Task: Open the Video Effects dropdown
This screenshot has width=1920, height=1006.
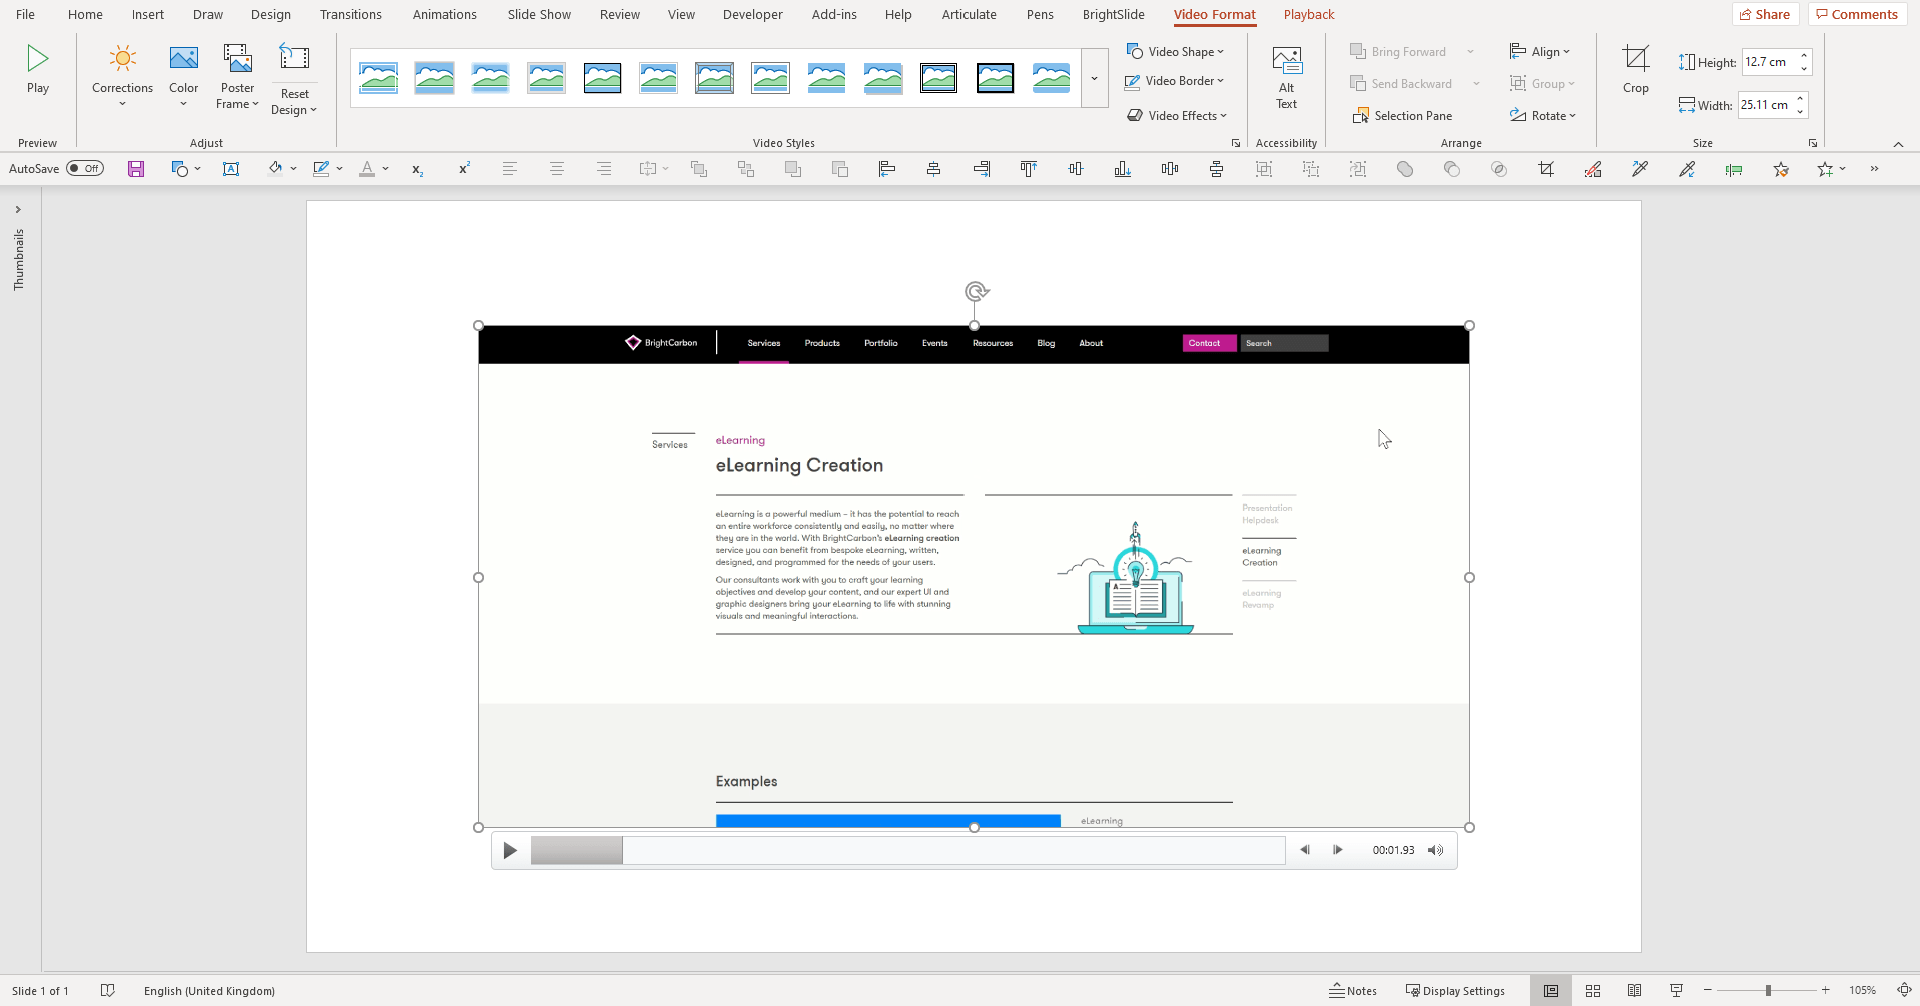Action: pyautogui.click(x=1177, y=116)
